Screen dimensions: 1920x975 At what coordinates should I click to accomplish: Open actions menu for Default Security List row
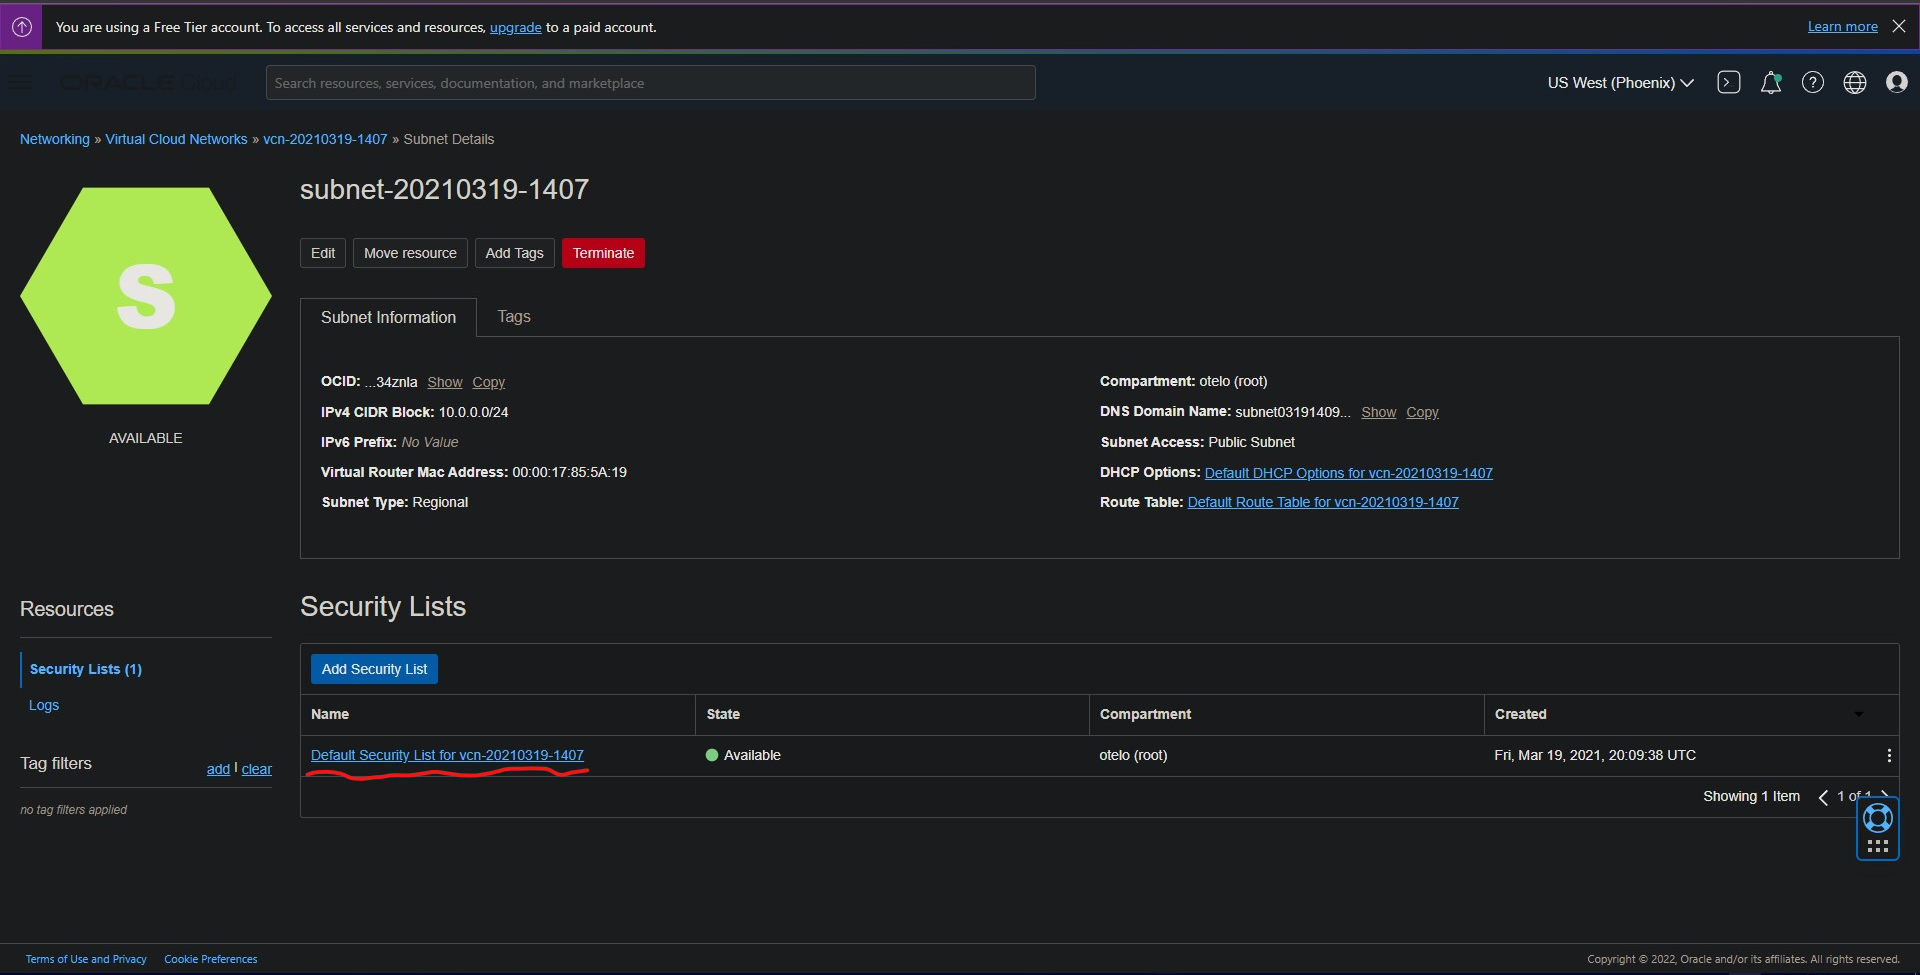point(1888,756)
